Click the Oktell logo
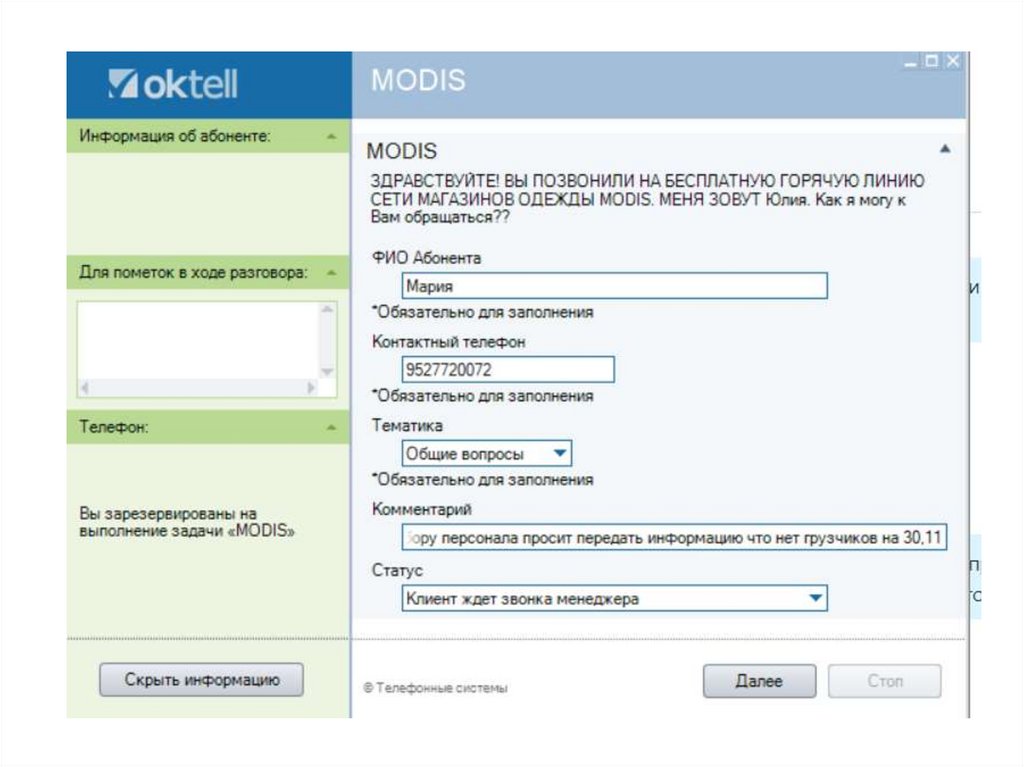1024x767 pixels. pyautogui.click(x=173, y=85)
